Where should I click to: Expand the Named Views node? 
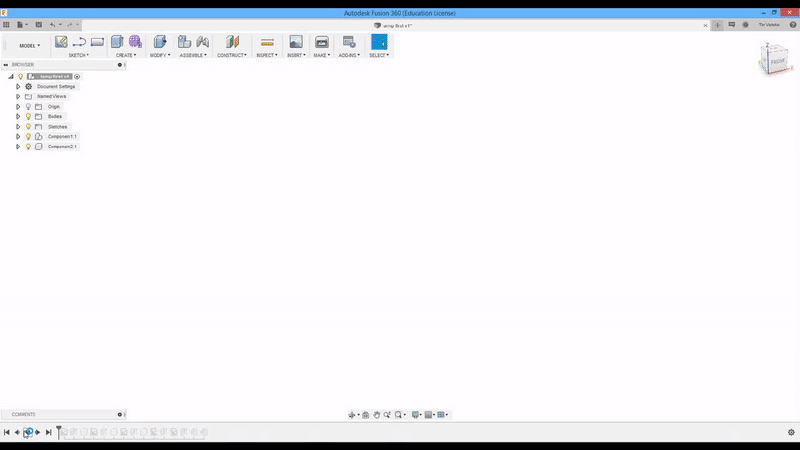(x=18, y=96)
